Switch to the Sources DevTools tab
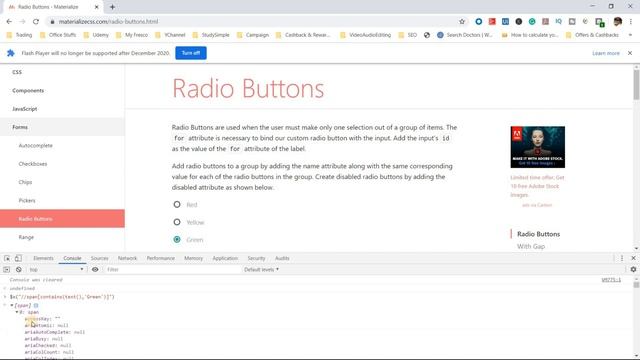640x360 pixels. point(100,258)
